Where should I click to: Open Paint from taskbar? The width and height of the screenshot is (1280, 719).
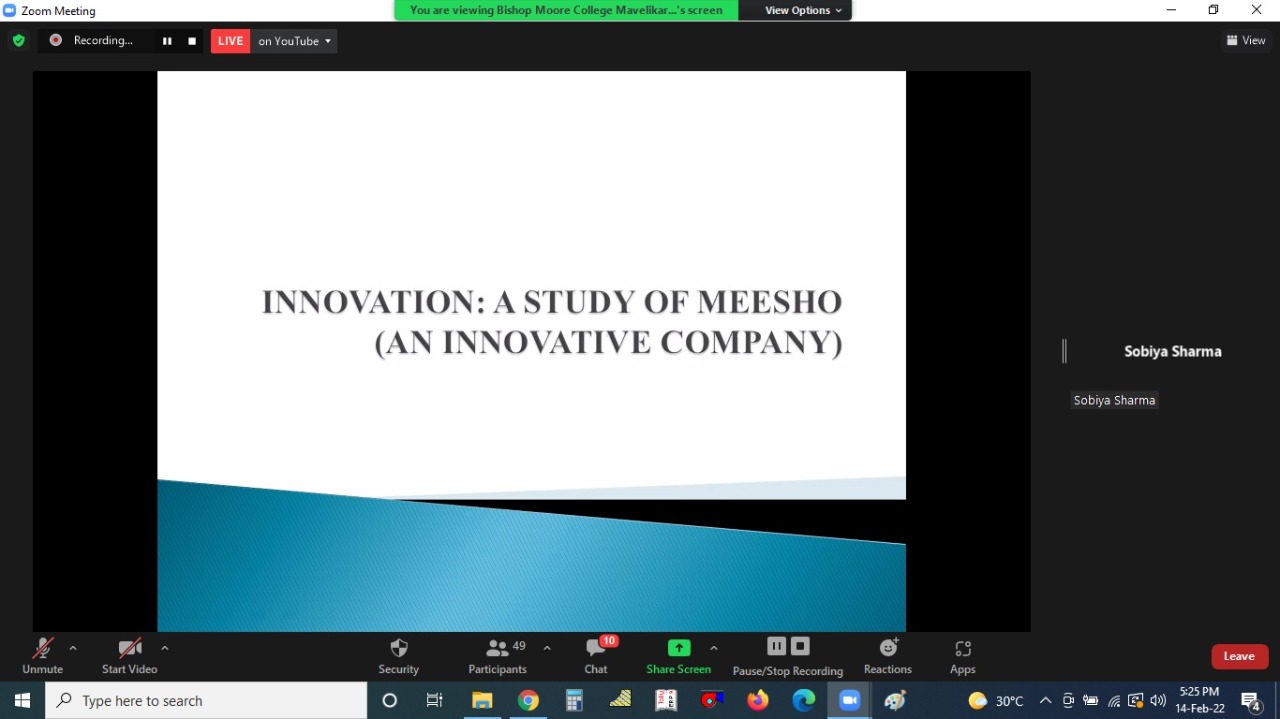(x=896, y=701)
